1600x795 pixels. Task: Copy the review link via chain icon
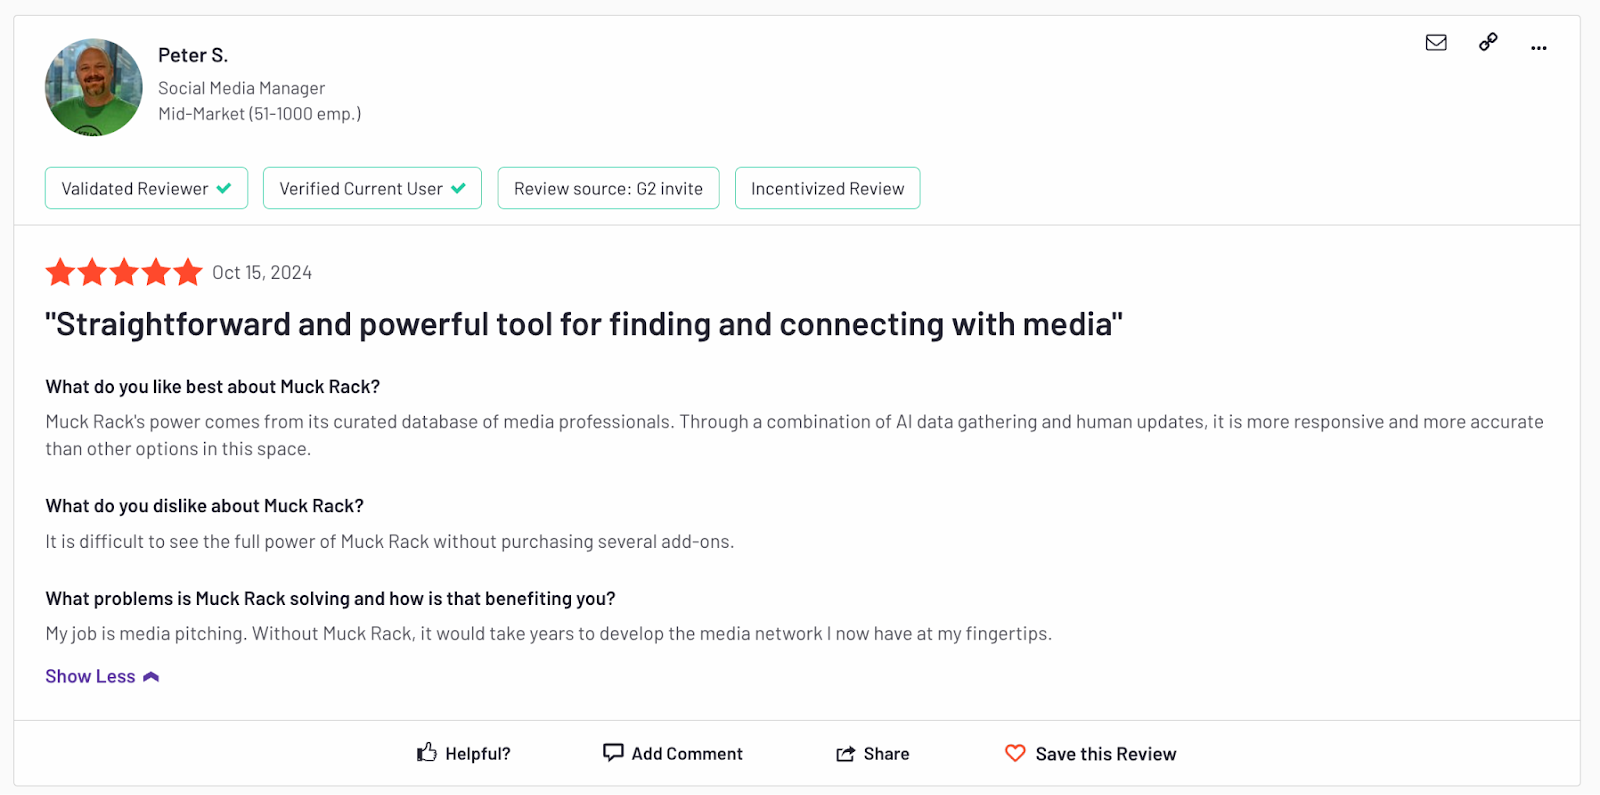tap(1488, 42)
